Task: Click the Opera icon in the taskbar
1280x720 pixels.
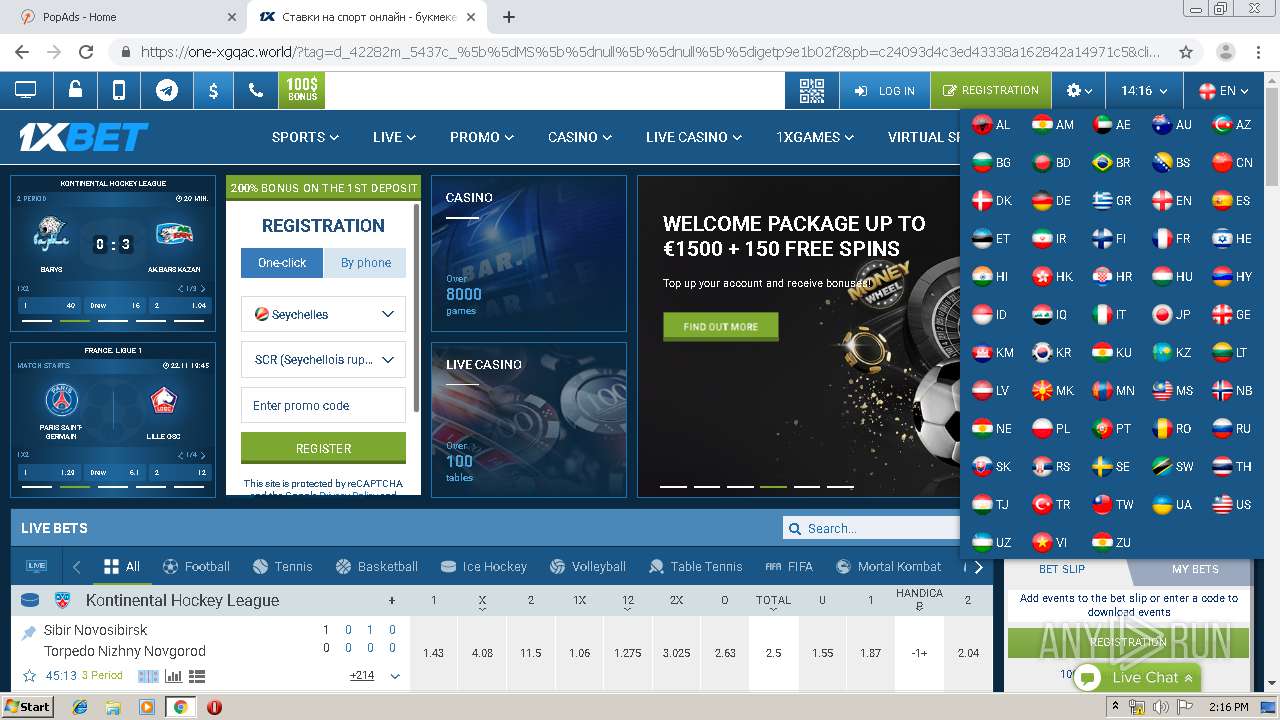Action: click(x=214, y=707)
